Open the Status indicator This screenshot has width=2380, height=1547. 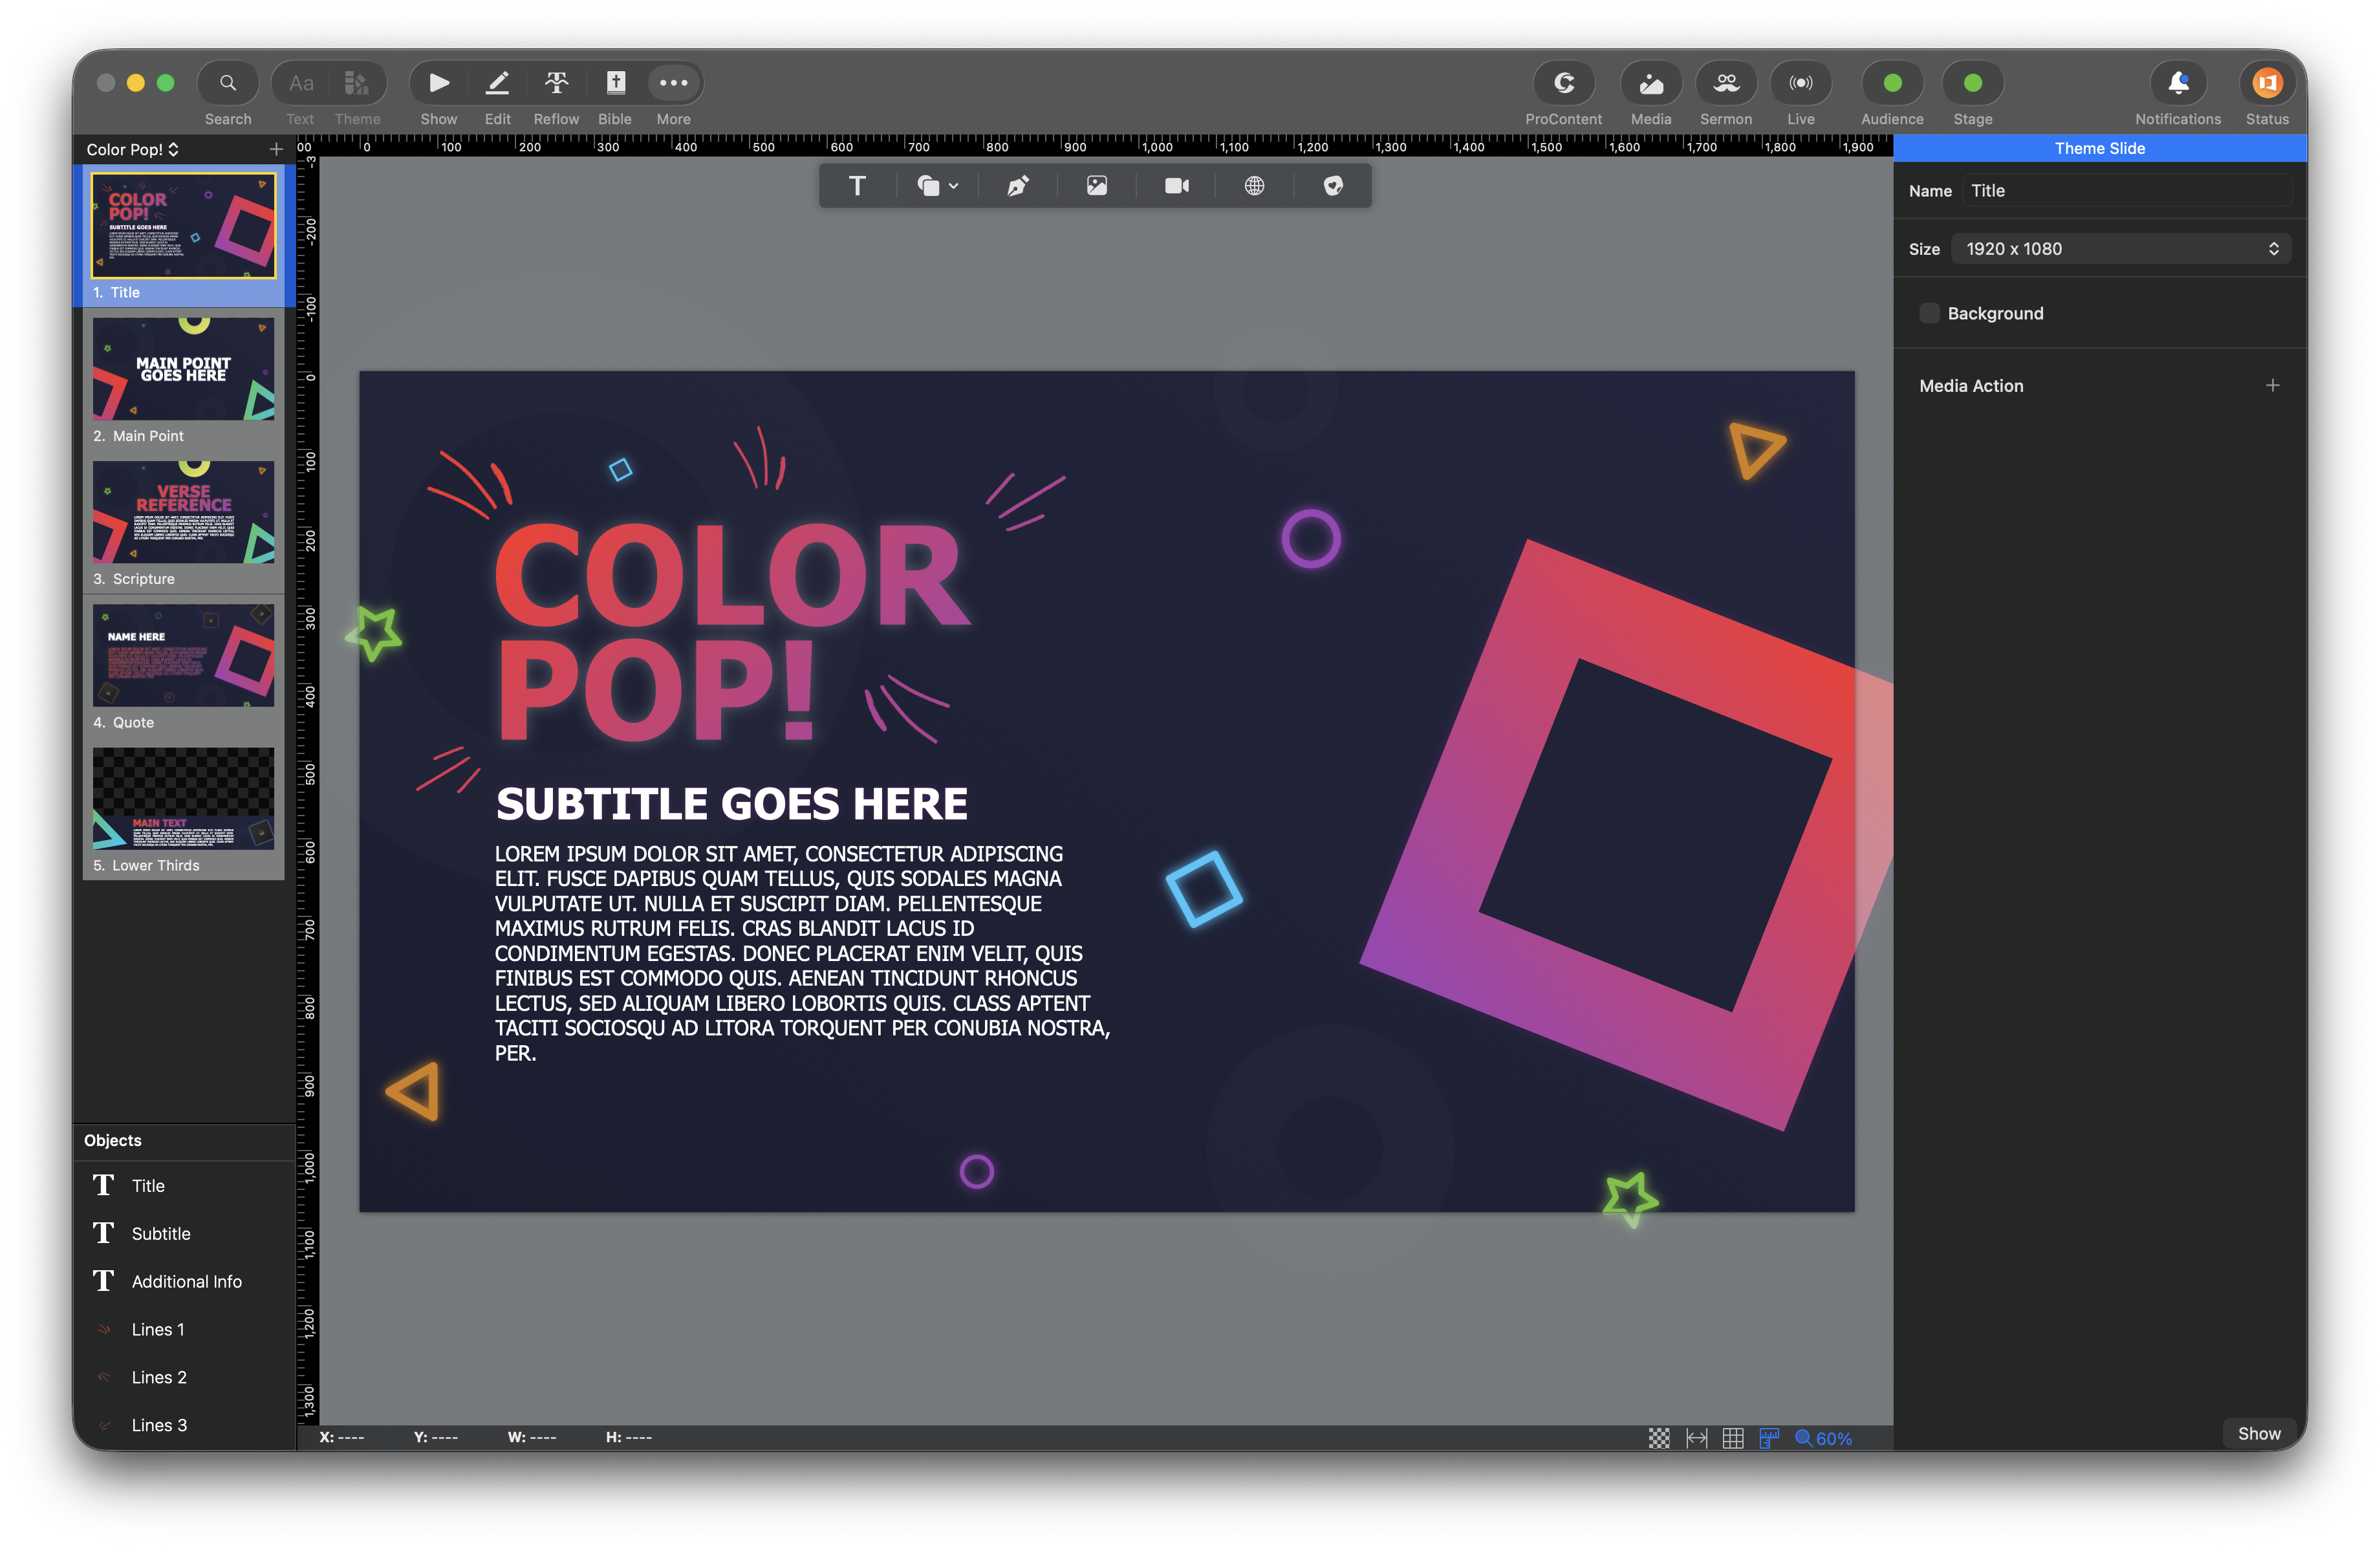tap(2266, 84)
